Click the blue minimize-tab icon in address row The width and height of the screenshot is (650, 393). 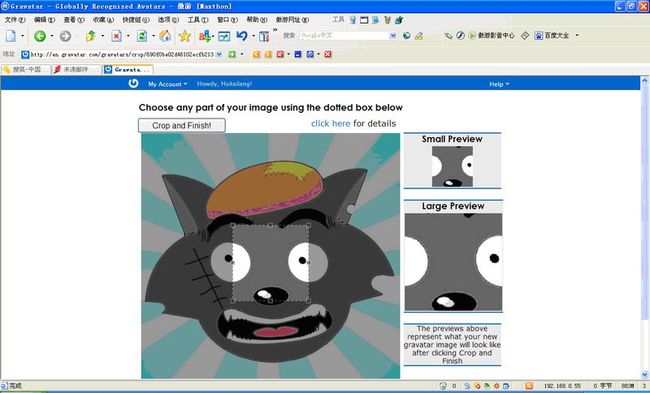[298, 54]
